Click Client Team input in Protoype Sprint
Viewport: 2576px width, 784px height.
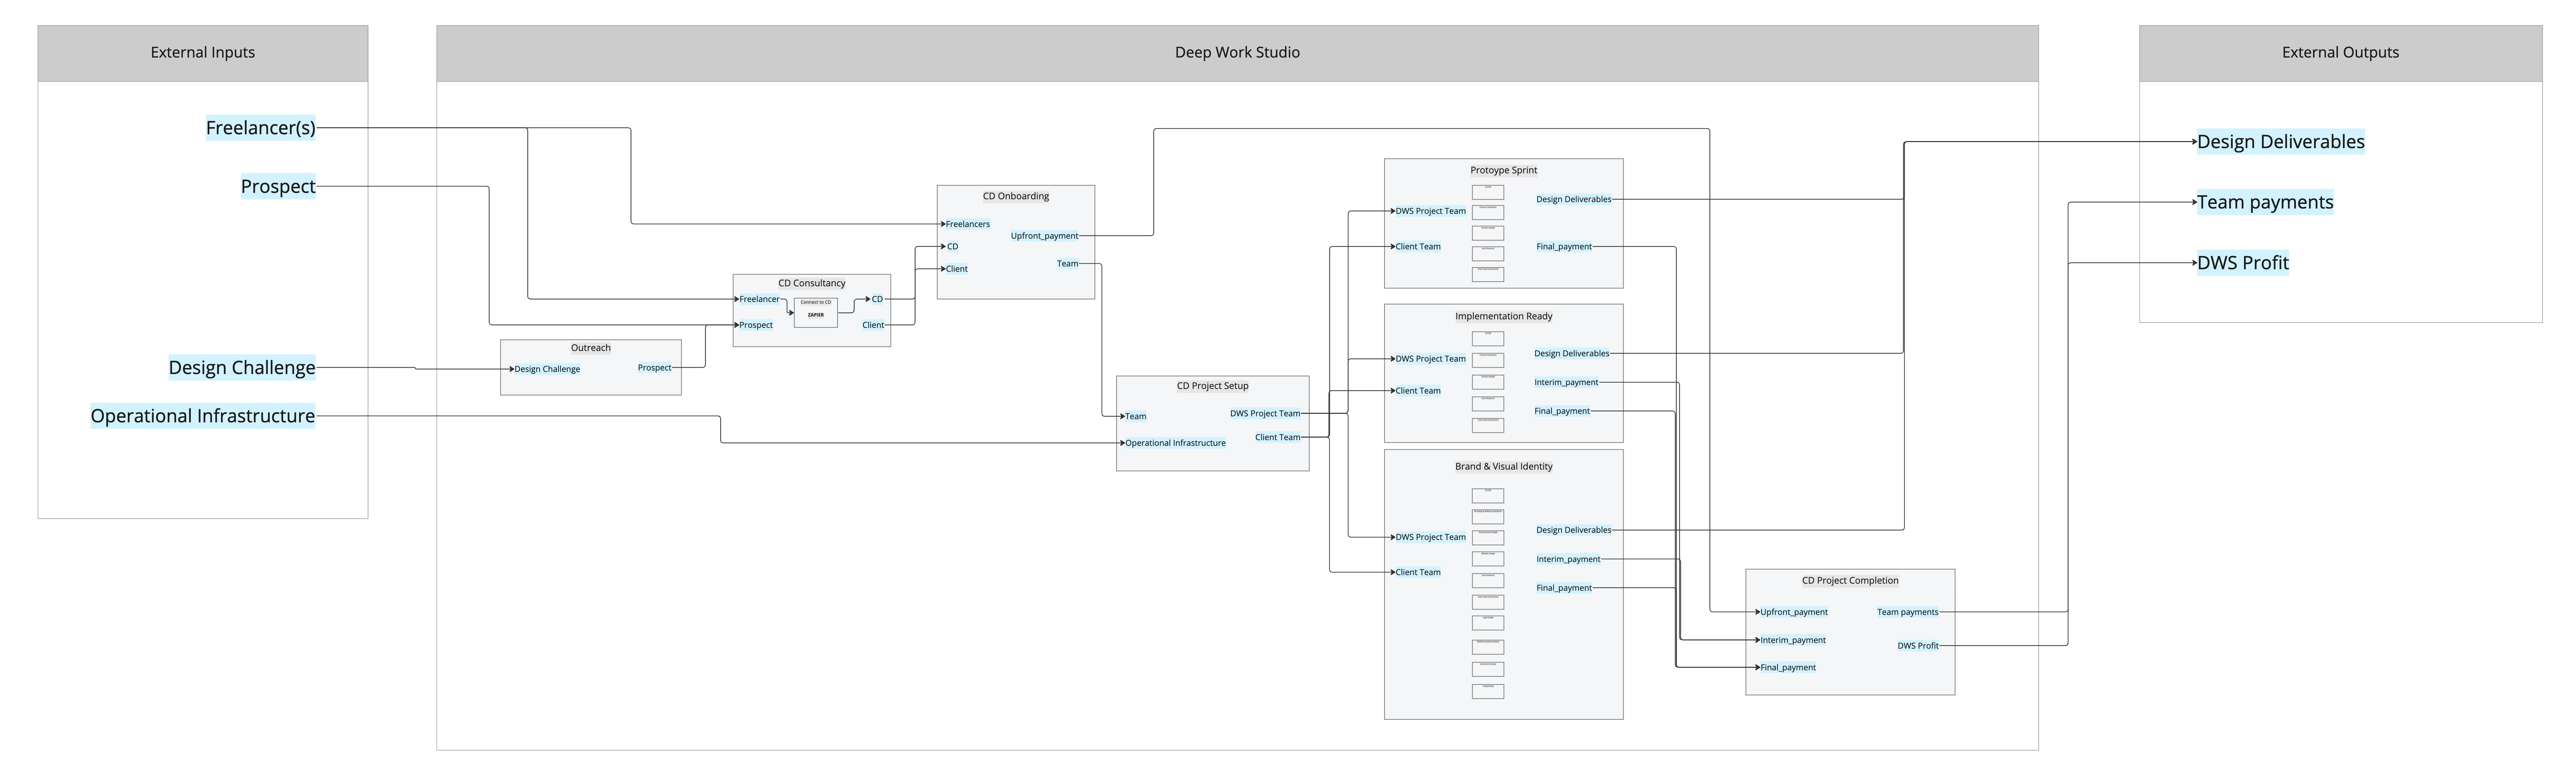click(1418, 246)
